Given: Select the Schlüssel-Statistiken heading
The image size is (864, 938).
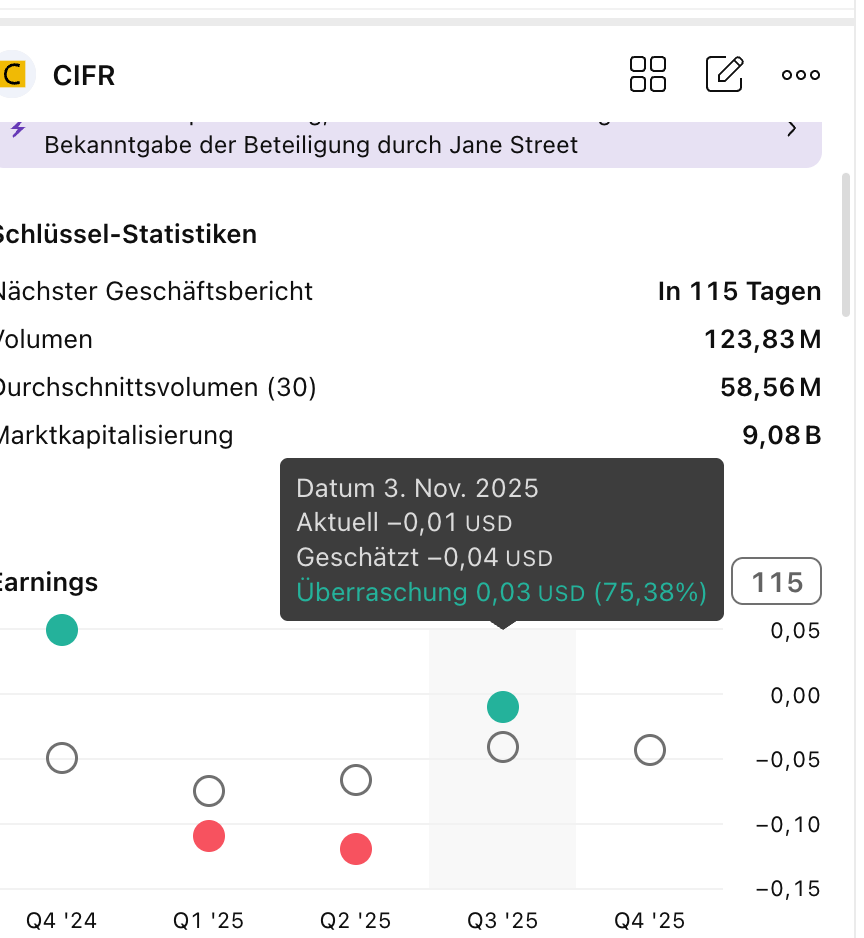Looking at the screenshot, I should click(126, 234).
